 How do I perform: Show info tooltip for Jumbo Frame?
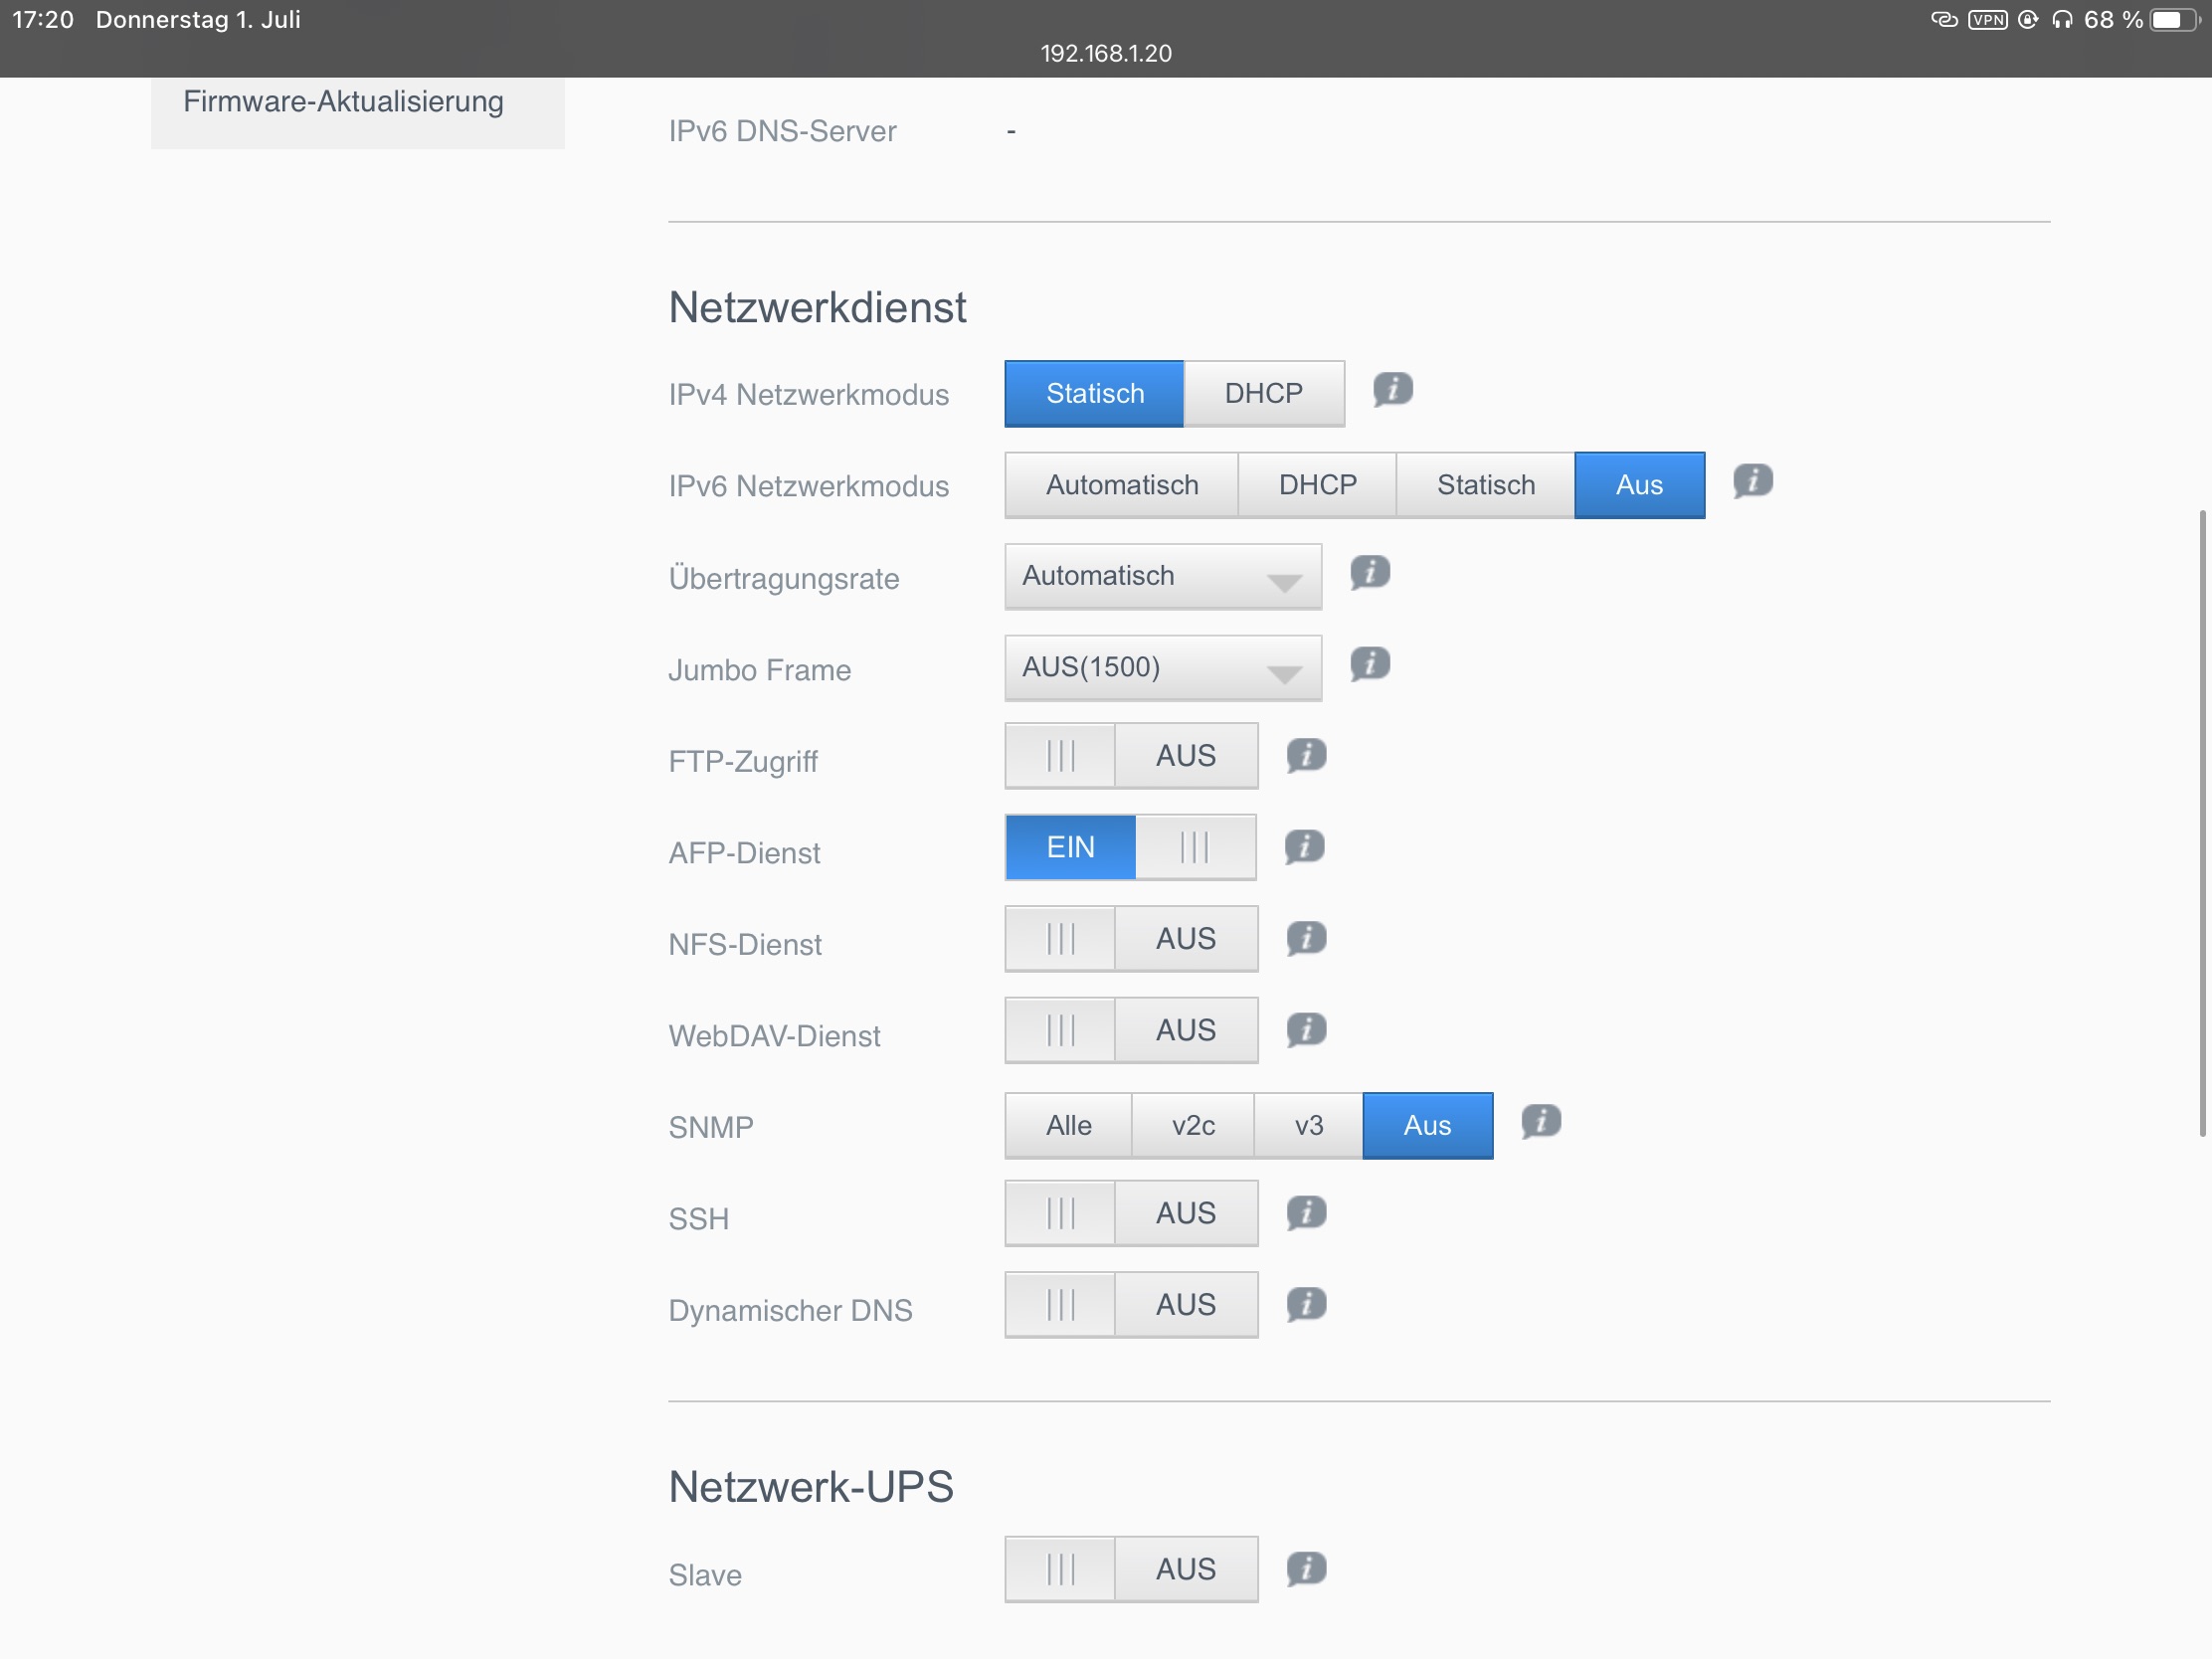click(x=1369, y=664)
